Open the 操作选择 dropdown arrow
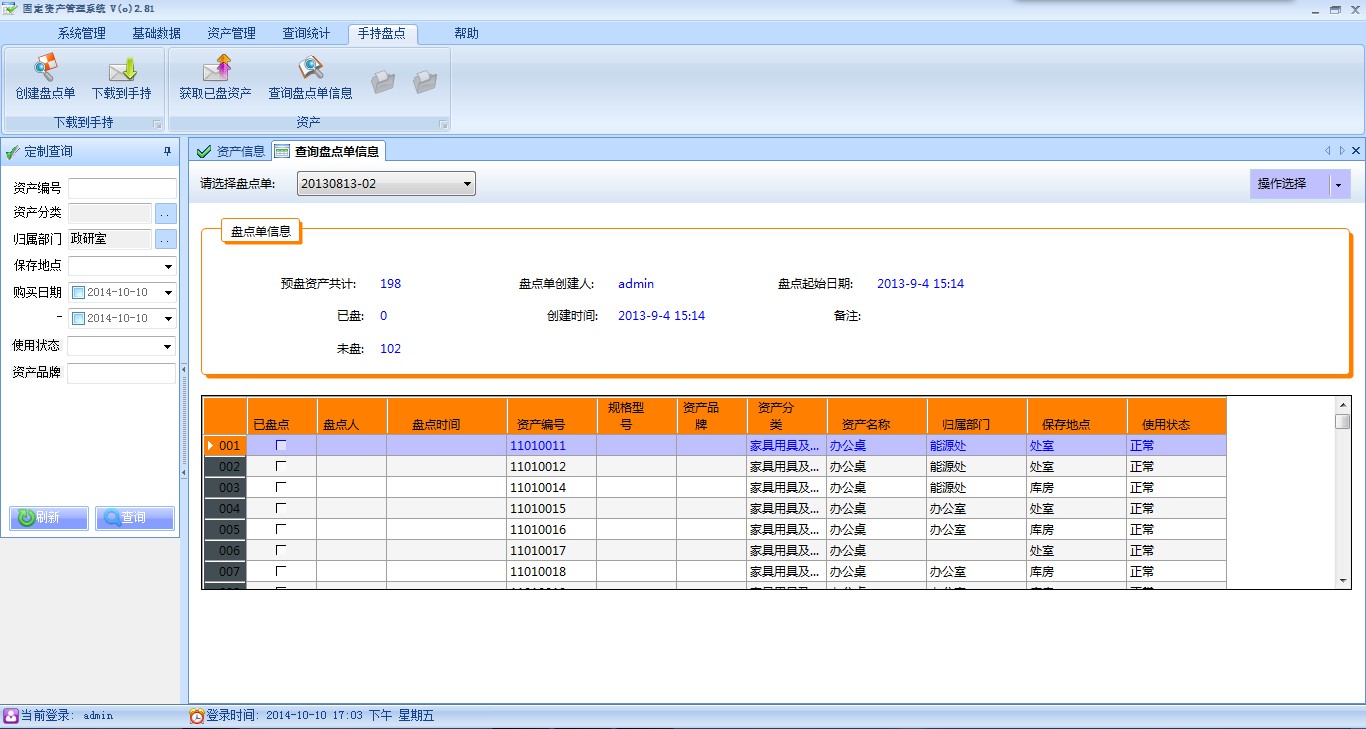The image size is (1366, 729). pos(1338,185)
